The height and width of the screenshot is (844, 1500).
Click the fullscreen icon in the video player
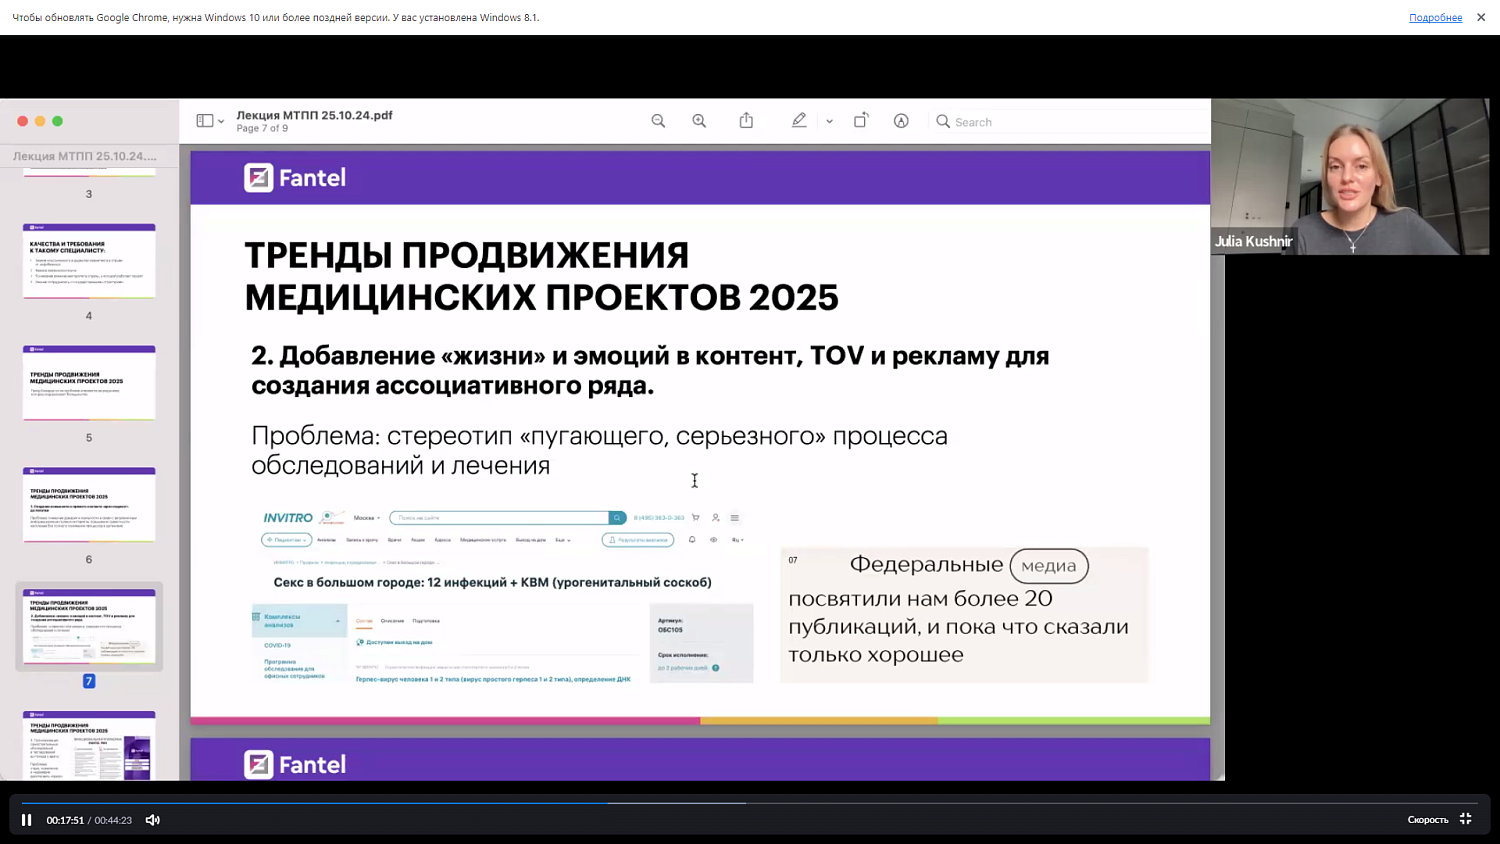pyautogui.click(x=1464, y=819)
